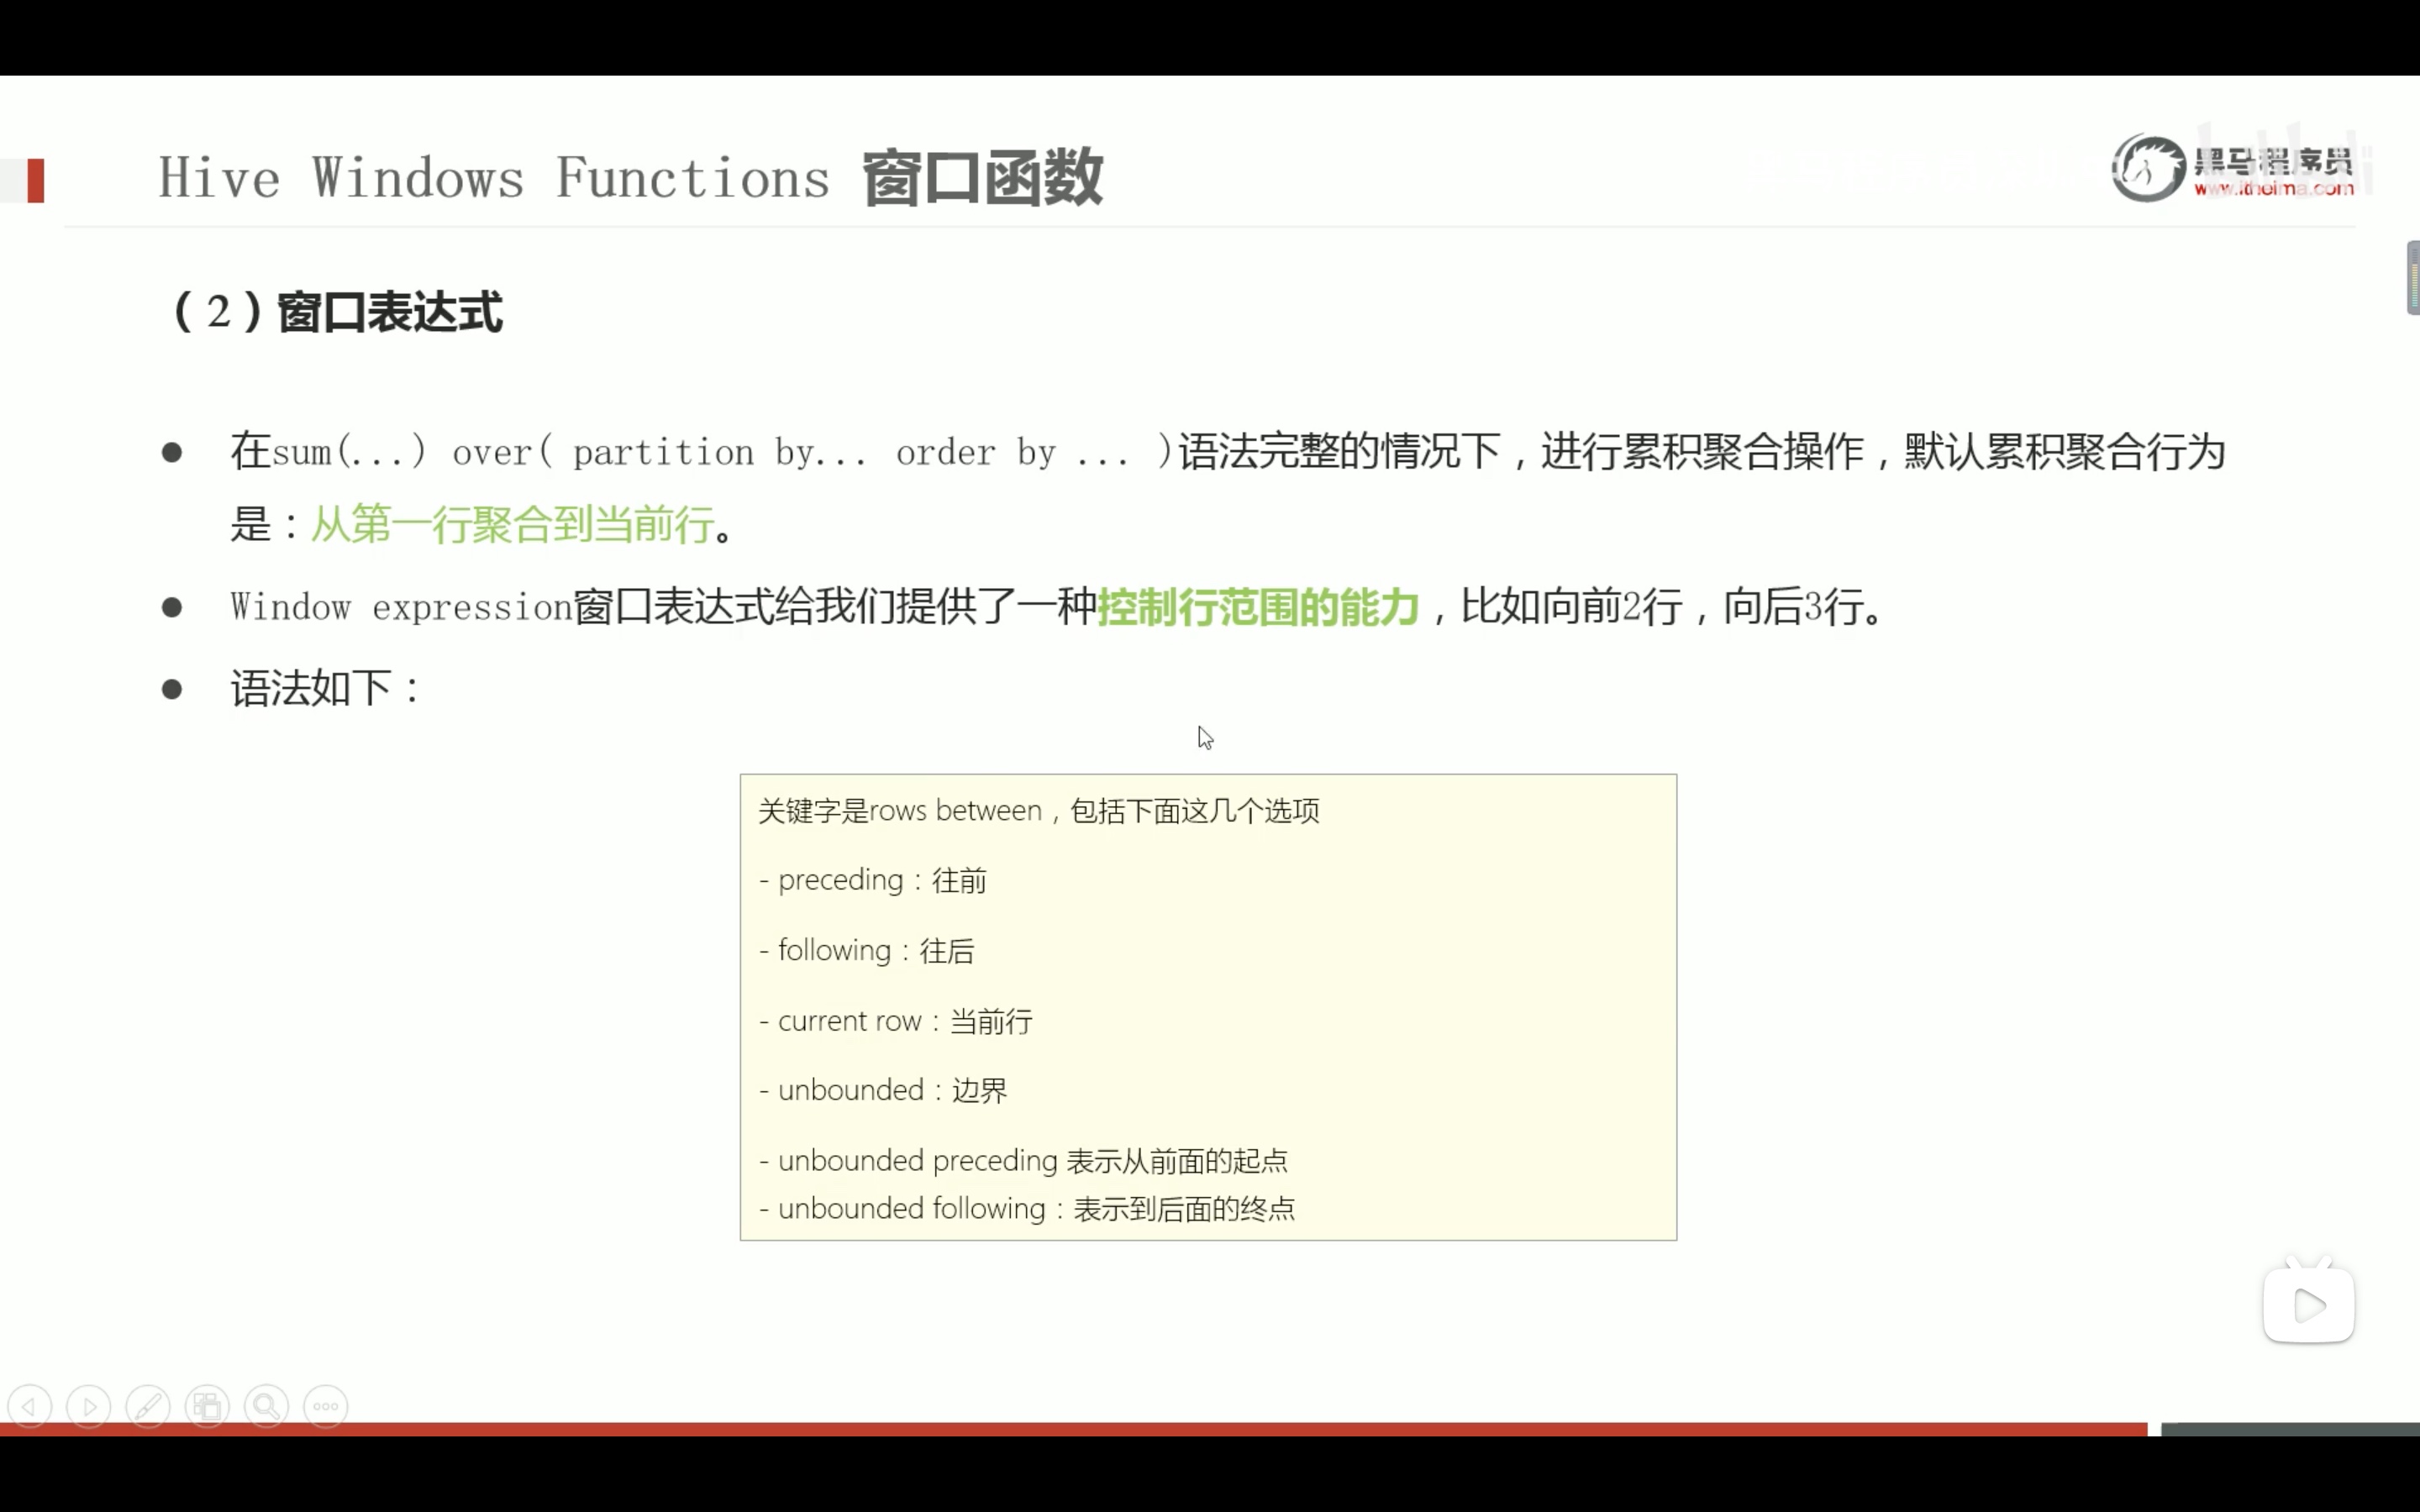Click the text 'Window expression' in second bullet
Screen dimensions: 2420x1512
pos(401,607)
